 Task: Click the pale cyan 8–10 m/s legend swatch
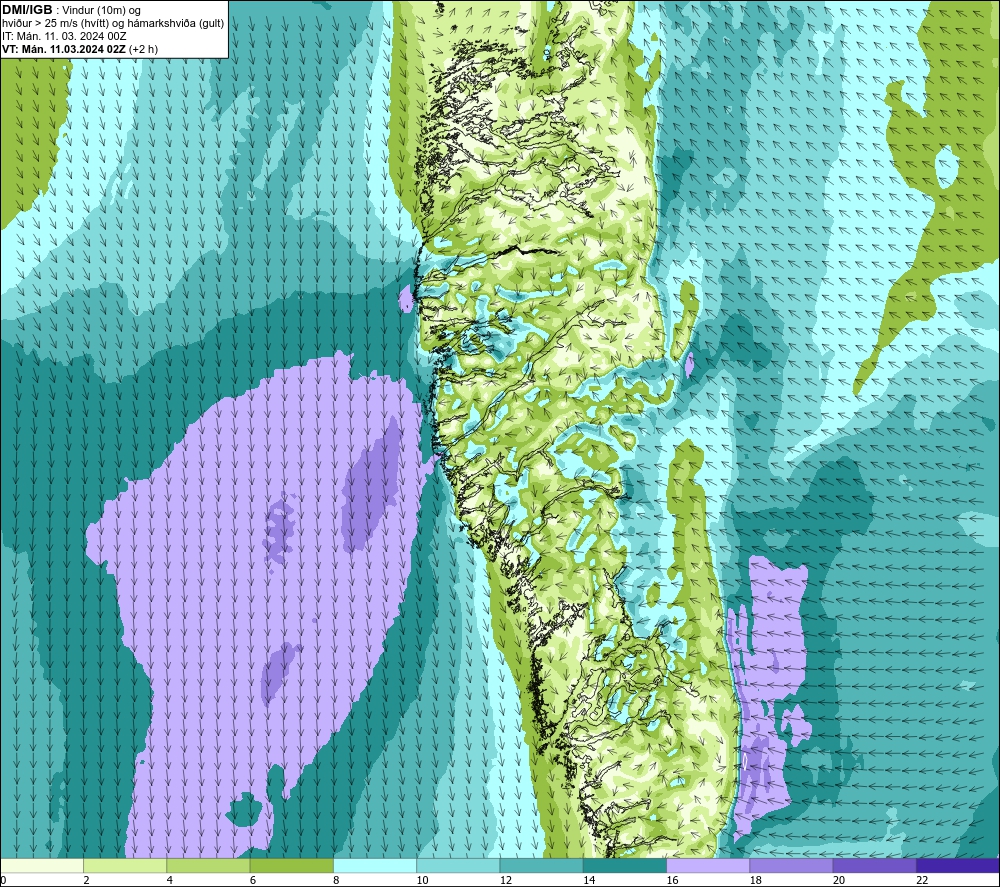coord(375,865)
